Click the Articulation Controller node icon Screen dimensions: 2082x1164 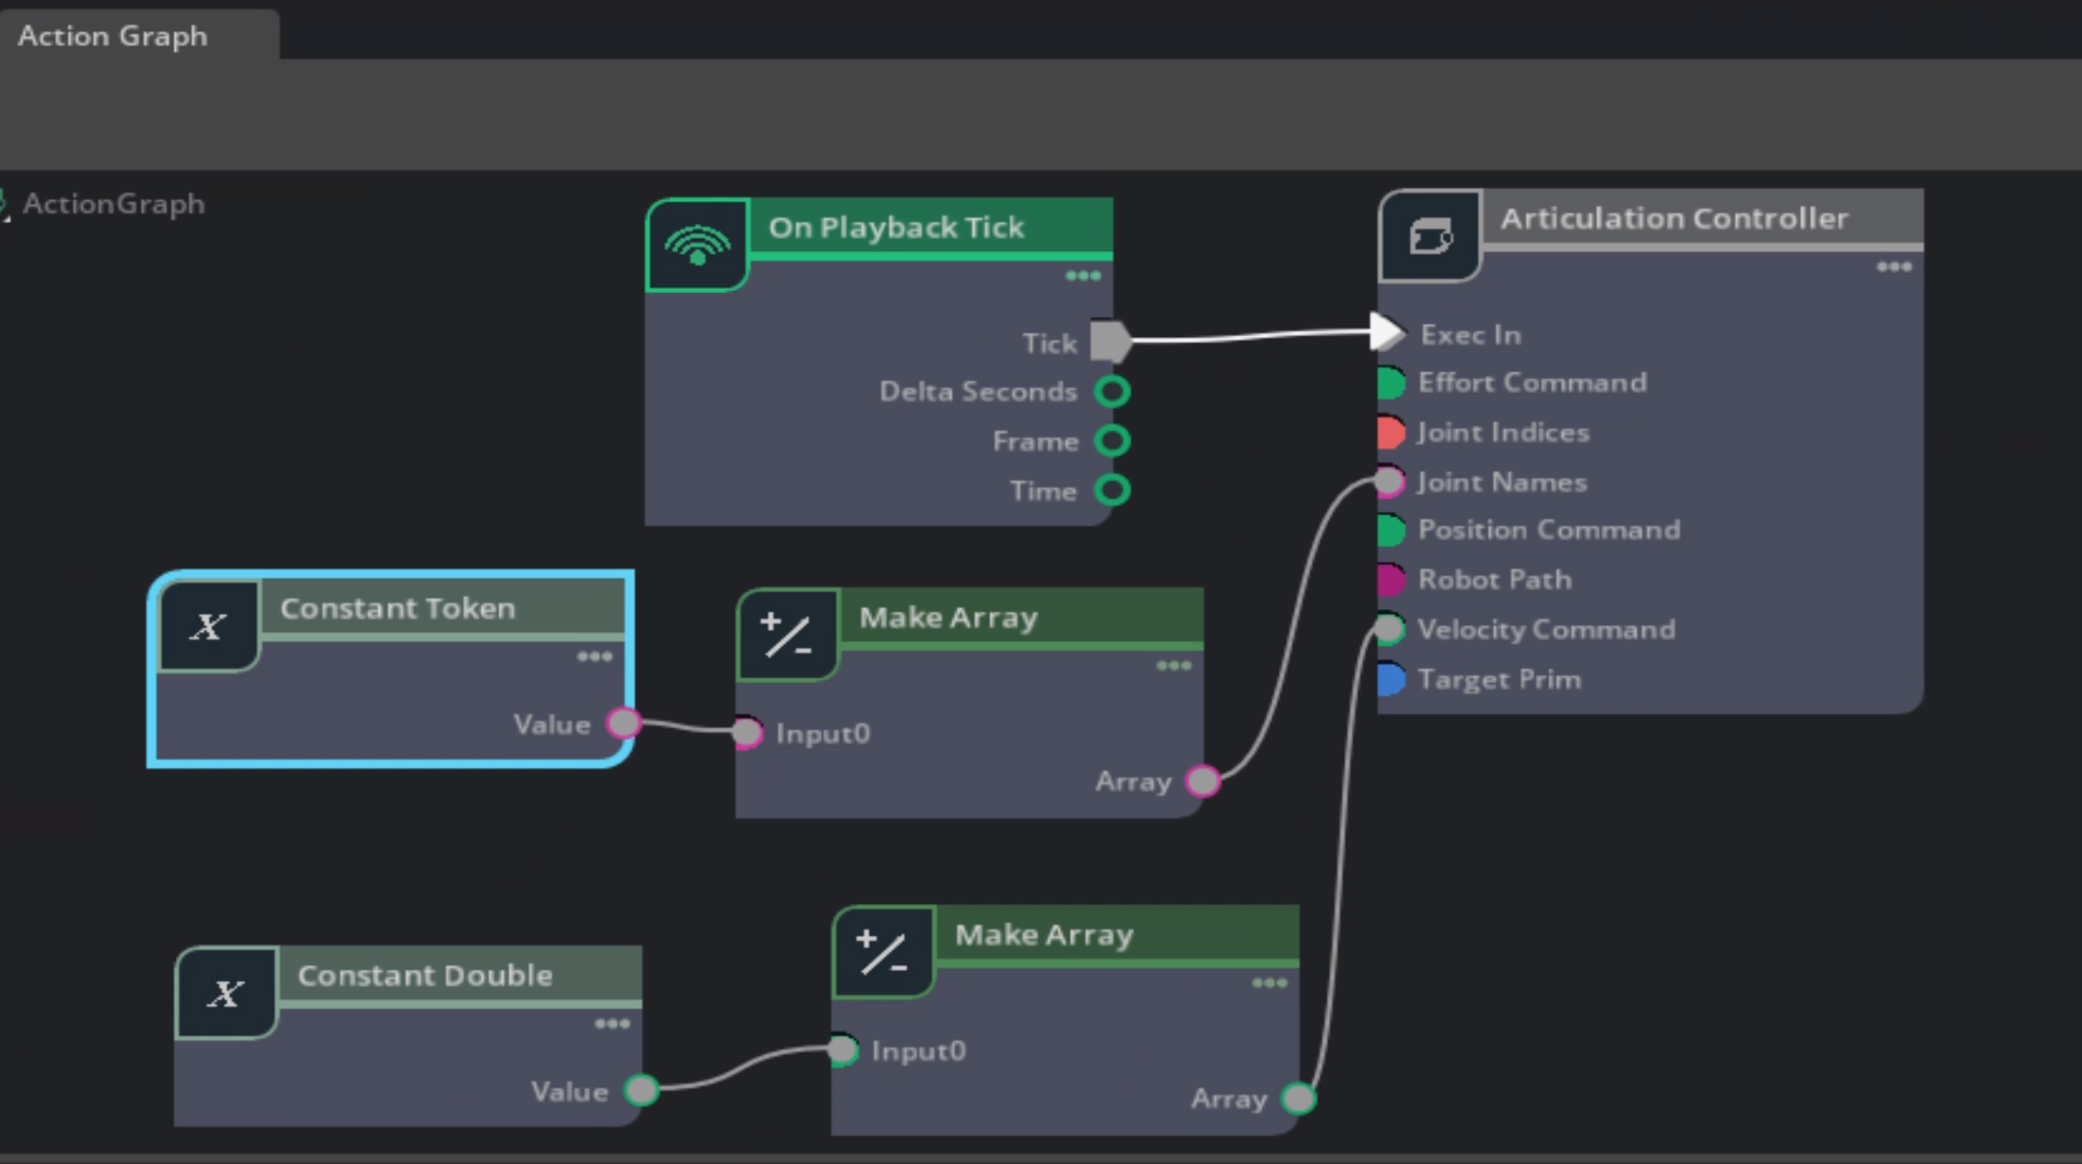tap(1430, 237)
